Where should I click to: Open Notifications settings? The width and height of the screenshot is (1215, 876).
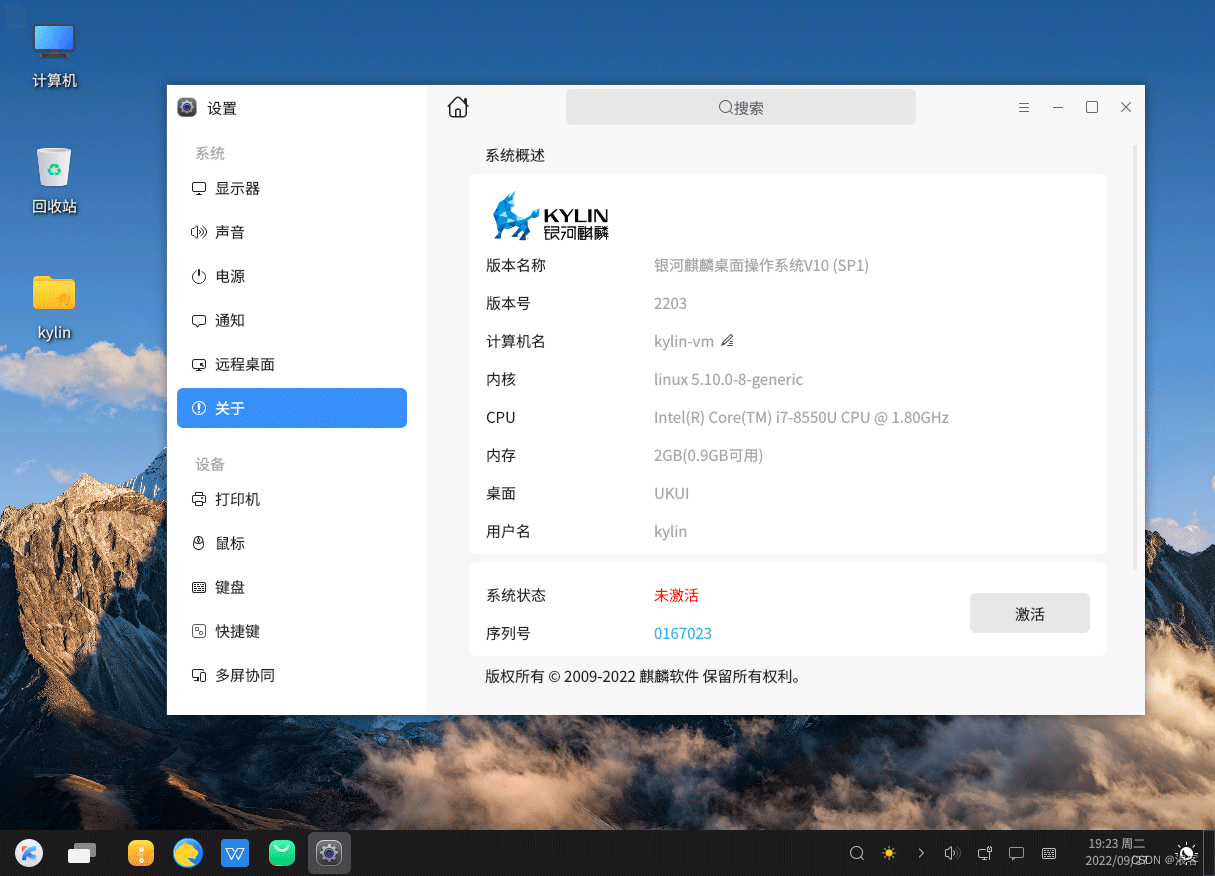(231, 320)
